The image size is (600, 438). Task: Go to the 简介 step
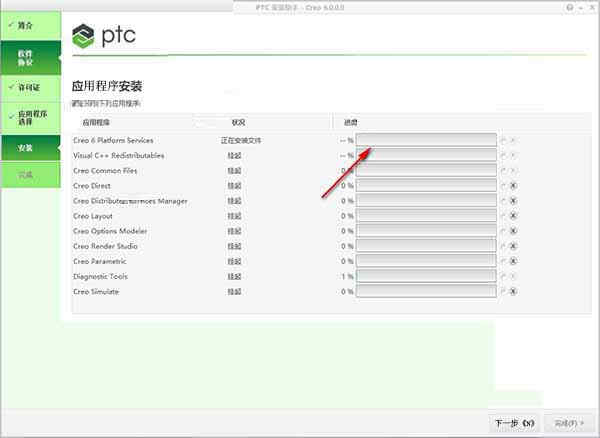click(x=31, y=26)
